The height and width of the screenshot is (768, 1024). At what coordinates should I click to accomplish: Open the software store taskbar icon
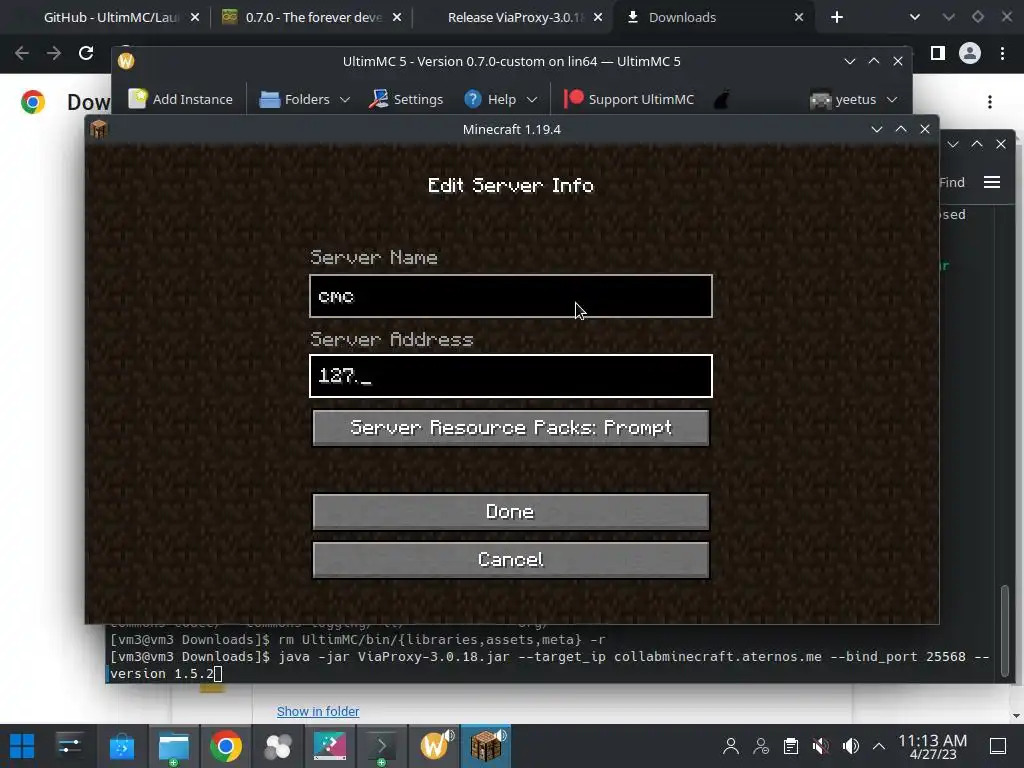tap(121, 746)
